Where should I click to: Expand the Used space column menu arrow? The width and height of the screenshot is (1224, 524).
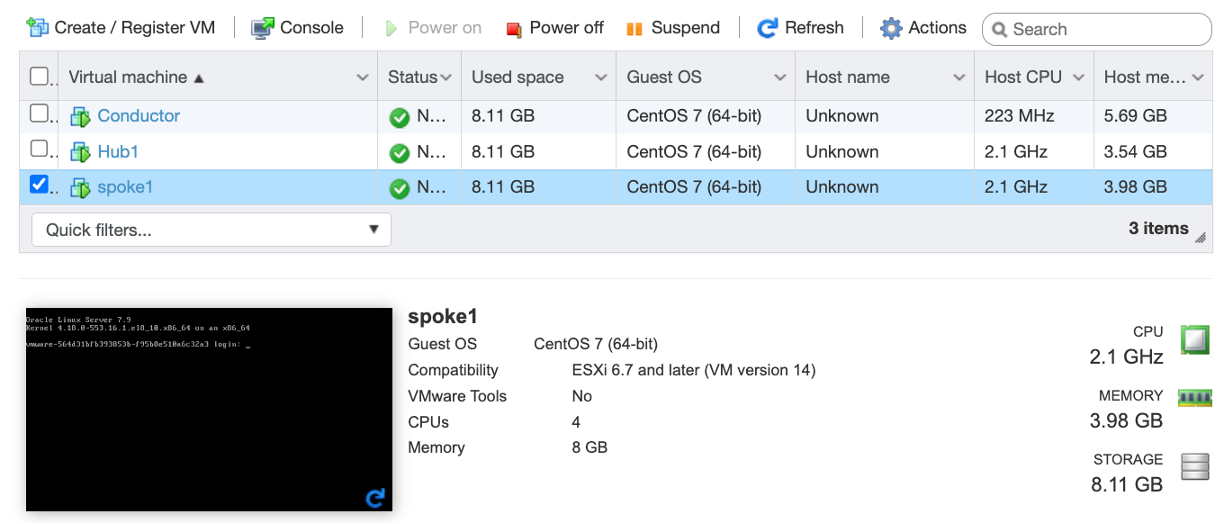point(601,77)
